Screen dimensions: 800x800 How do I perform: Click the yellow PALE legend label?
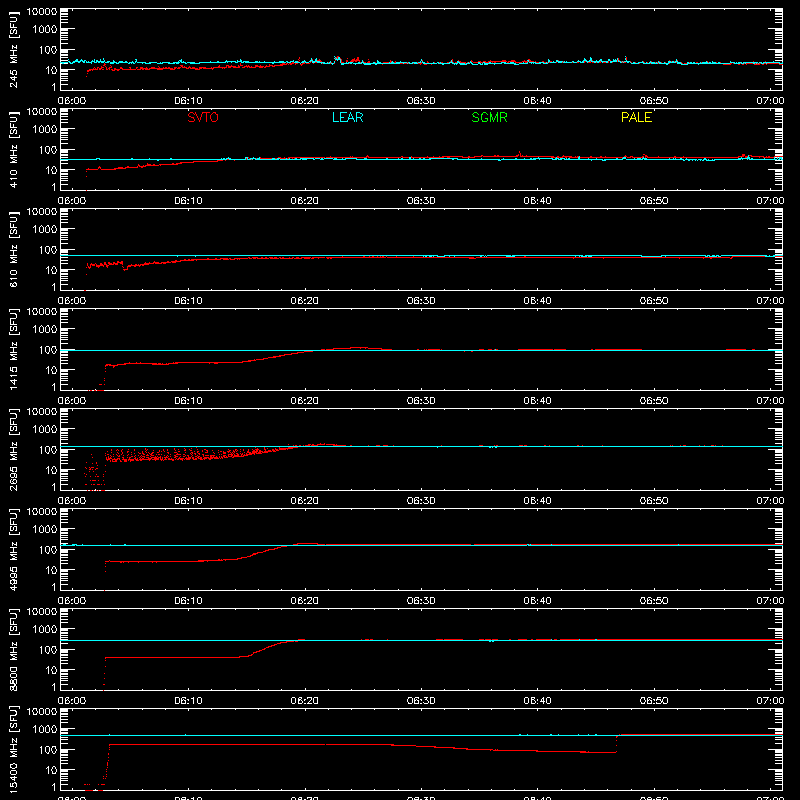click(636, 117)
